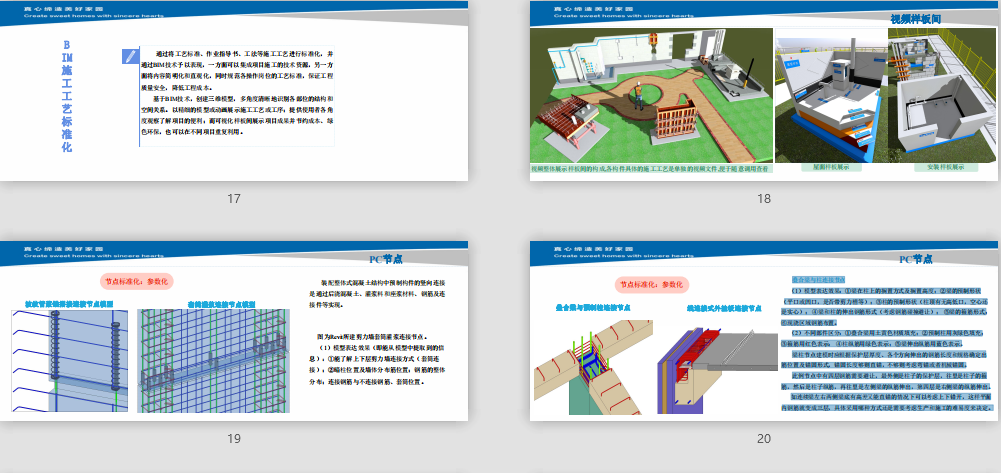Click the pink 节点标准化 badge on slide 19

pos(137,281)
